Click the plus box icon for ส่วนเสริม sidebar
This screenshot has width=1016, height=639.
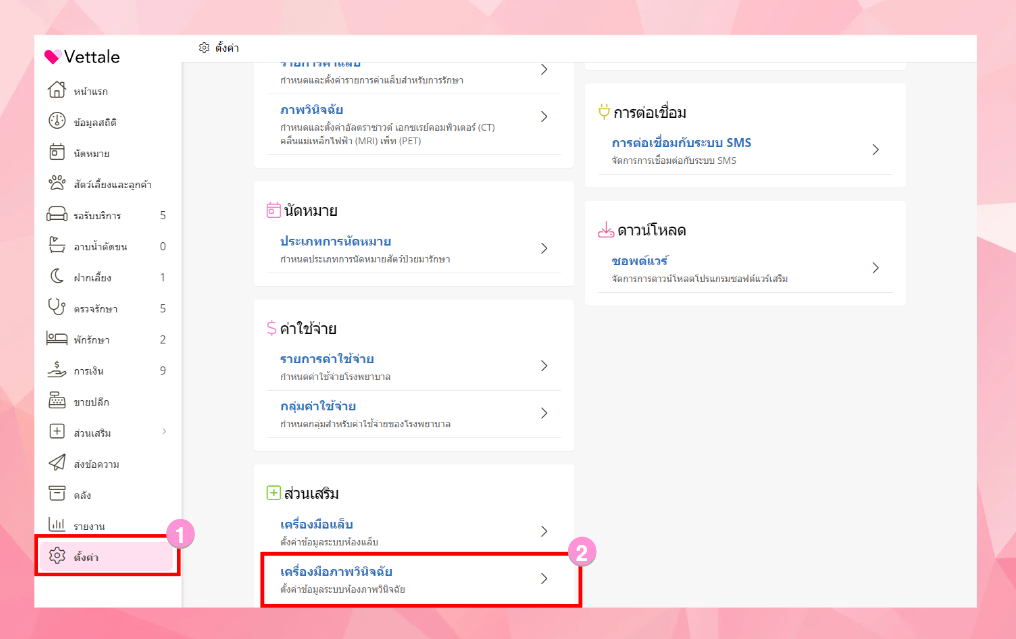pos(57,432)
